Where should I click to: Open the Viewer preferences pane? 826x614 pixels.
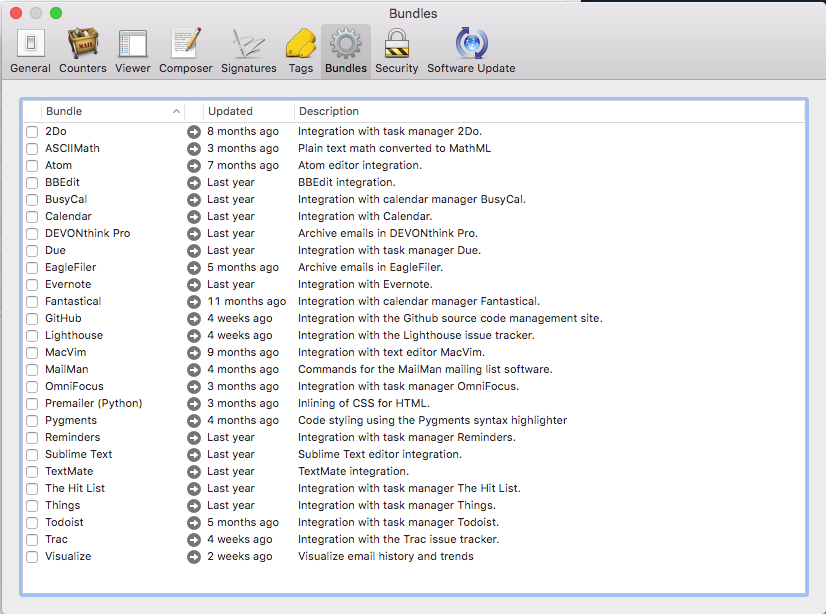coord(133,51)
